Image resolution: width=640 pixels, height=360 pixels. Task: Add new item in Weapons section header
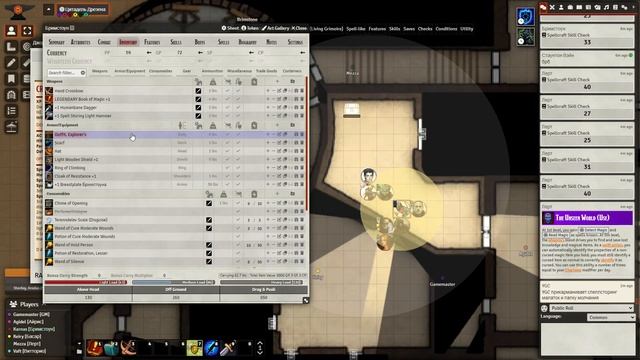click(x=277, y=82)
